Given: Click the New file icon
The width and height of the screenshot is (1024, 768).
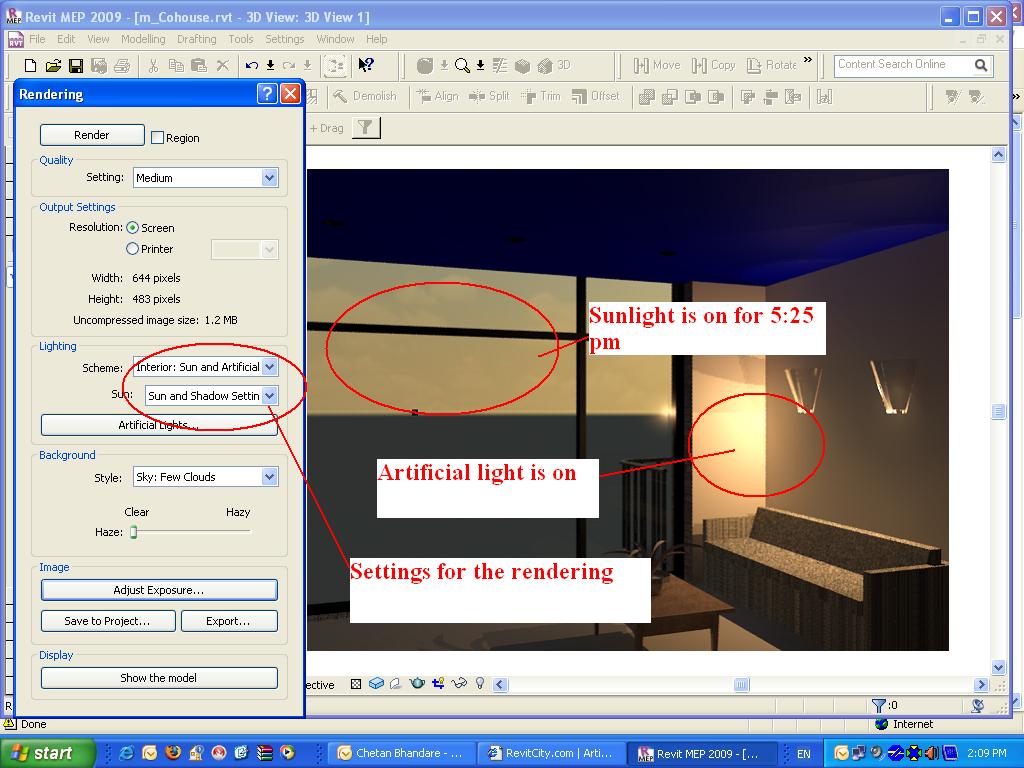Looking at the screenshot, I should (x=30, y=66).
